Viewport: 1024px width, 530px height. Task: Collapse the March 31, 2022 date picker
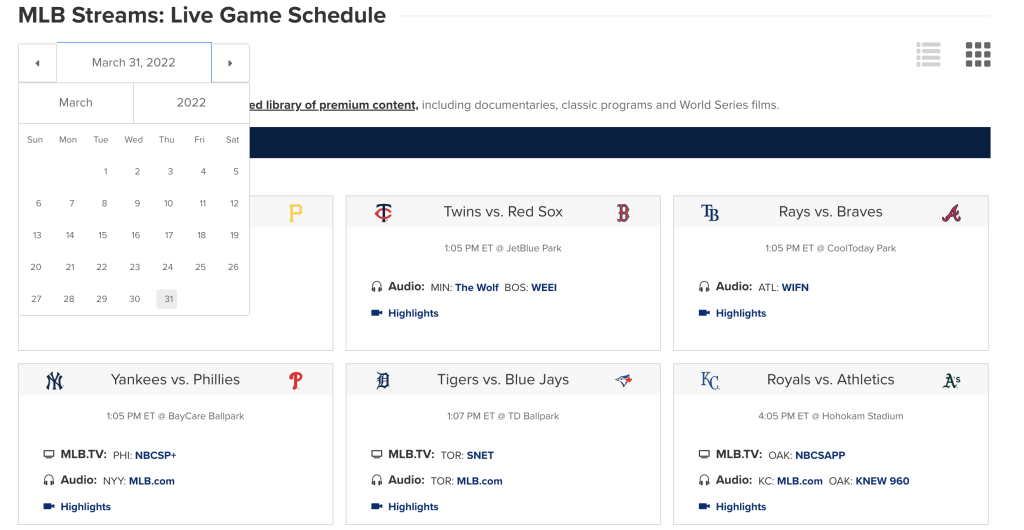[x=133, y=63]
